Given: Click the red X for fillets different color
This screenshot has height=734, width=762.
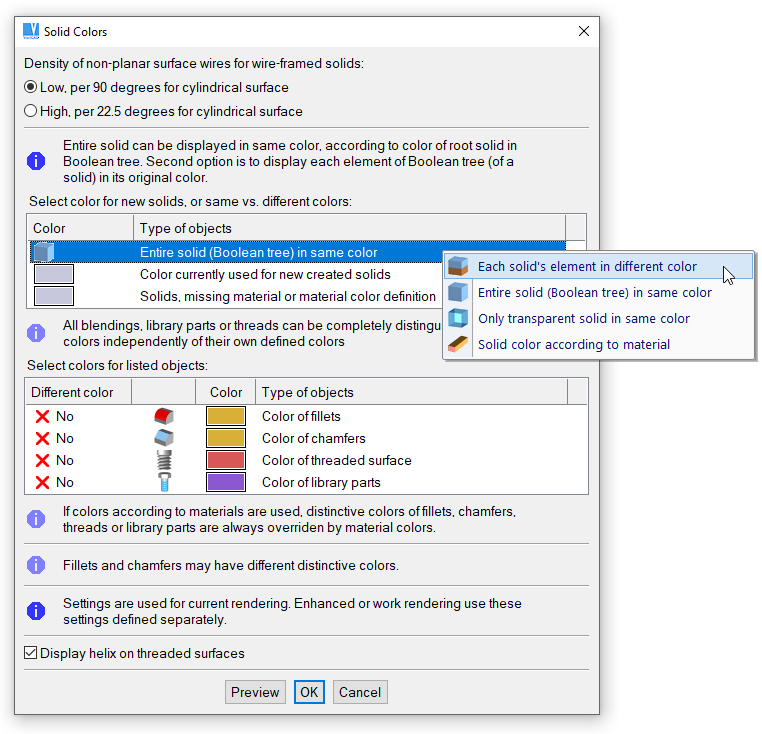Looking at the screenshot, I should (42, 416).
